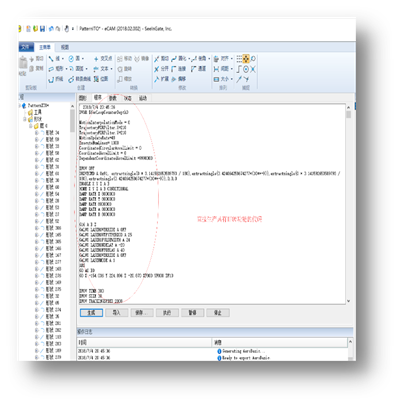Switch to the View ribbon tab

pyautogui.click(x=65, y=47)
